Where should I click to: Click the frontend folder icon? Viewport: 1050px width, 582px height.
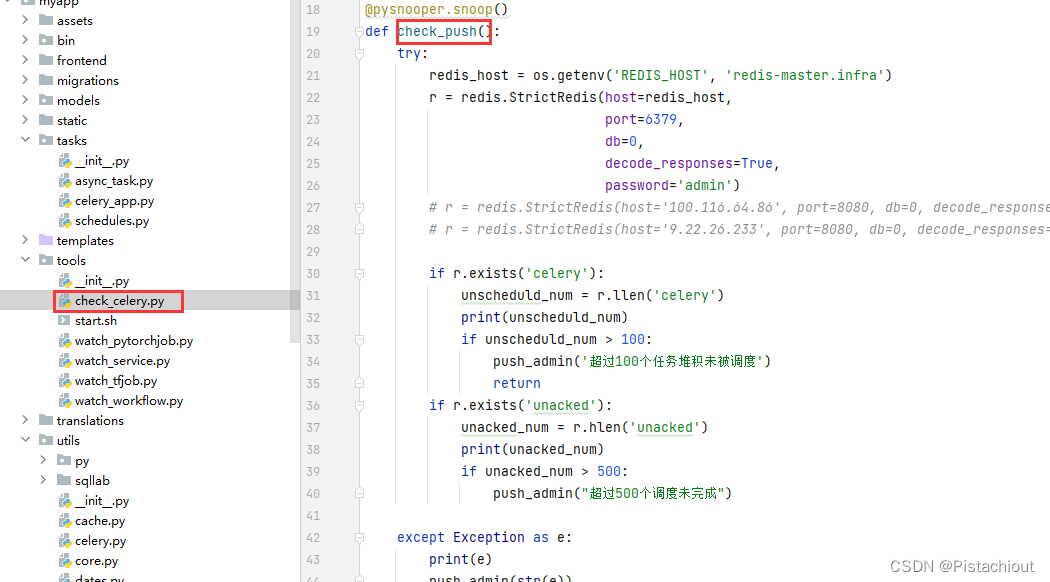pos(46,60)
